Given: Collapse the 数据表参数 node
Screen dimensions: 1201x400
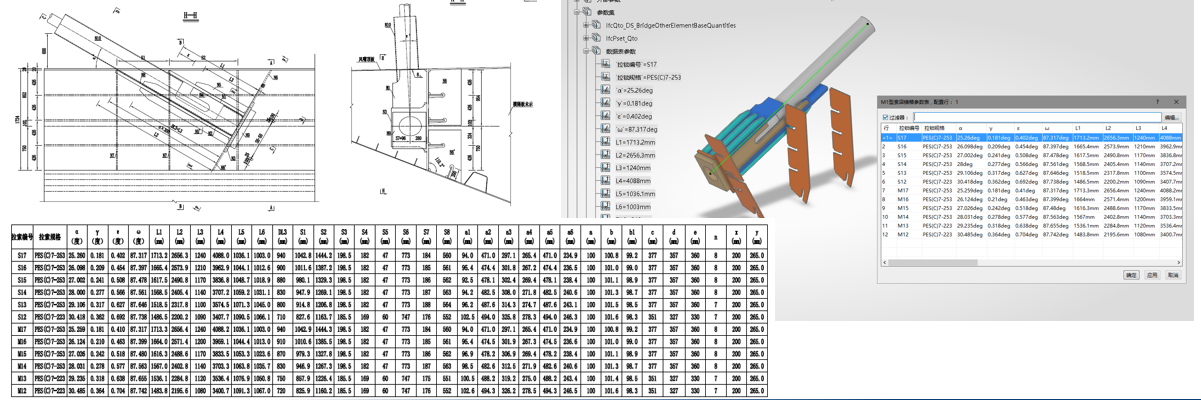Looking at the screenshot, I should (x=586, y=52).
